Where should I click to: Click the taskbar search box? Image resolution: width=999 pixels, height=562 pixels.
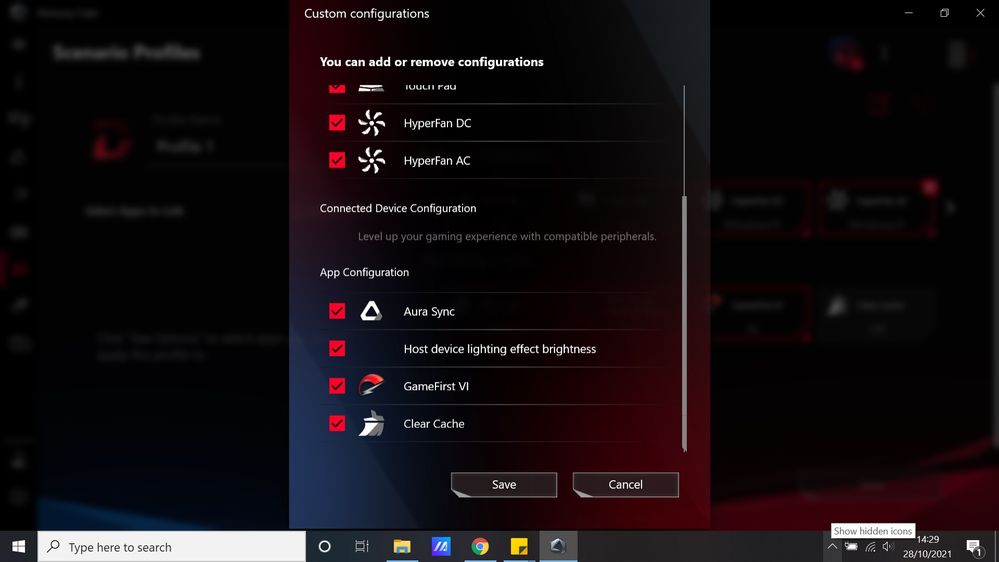171,547
